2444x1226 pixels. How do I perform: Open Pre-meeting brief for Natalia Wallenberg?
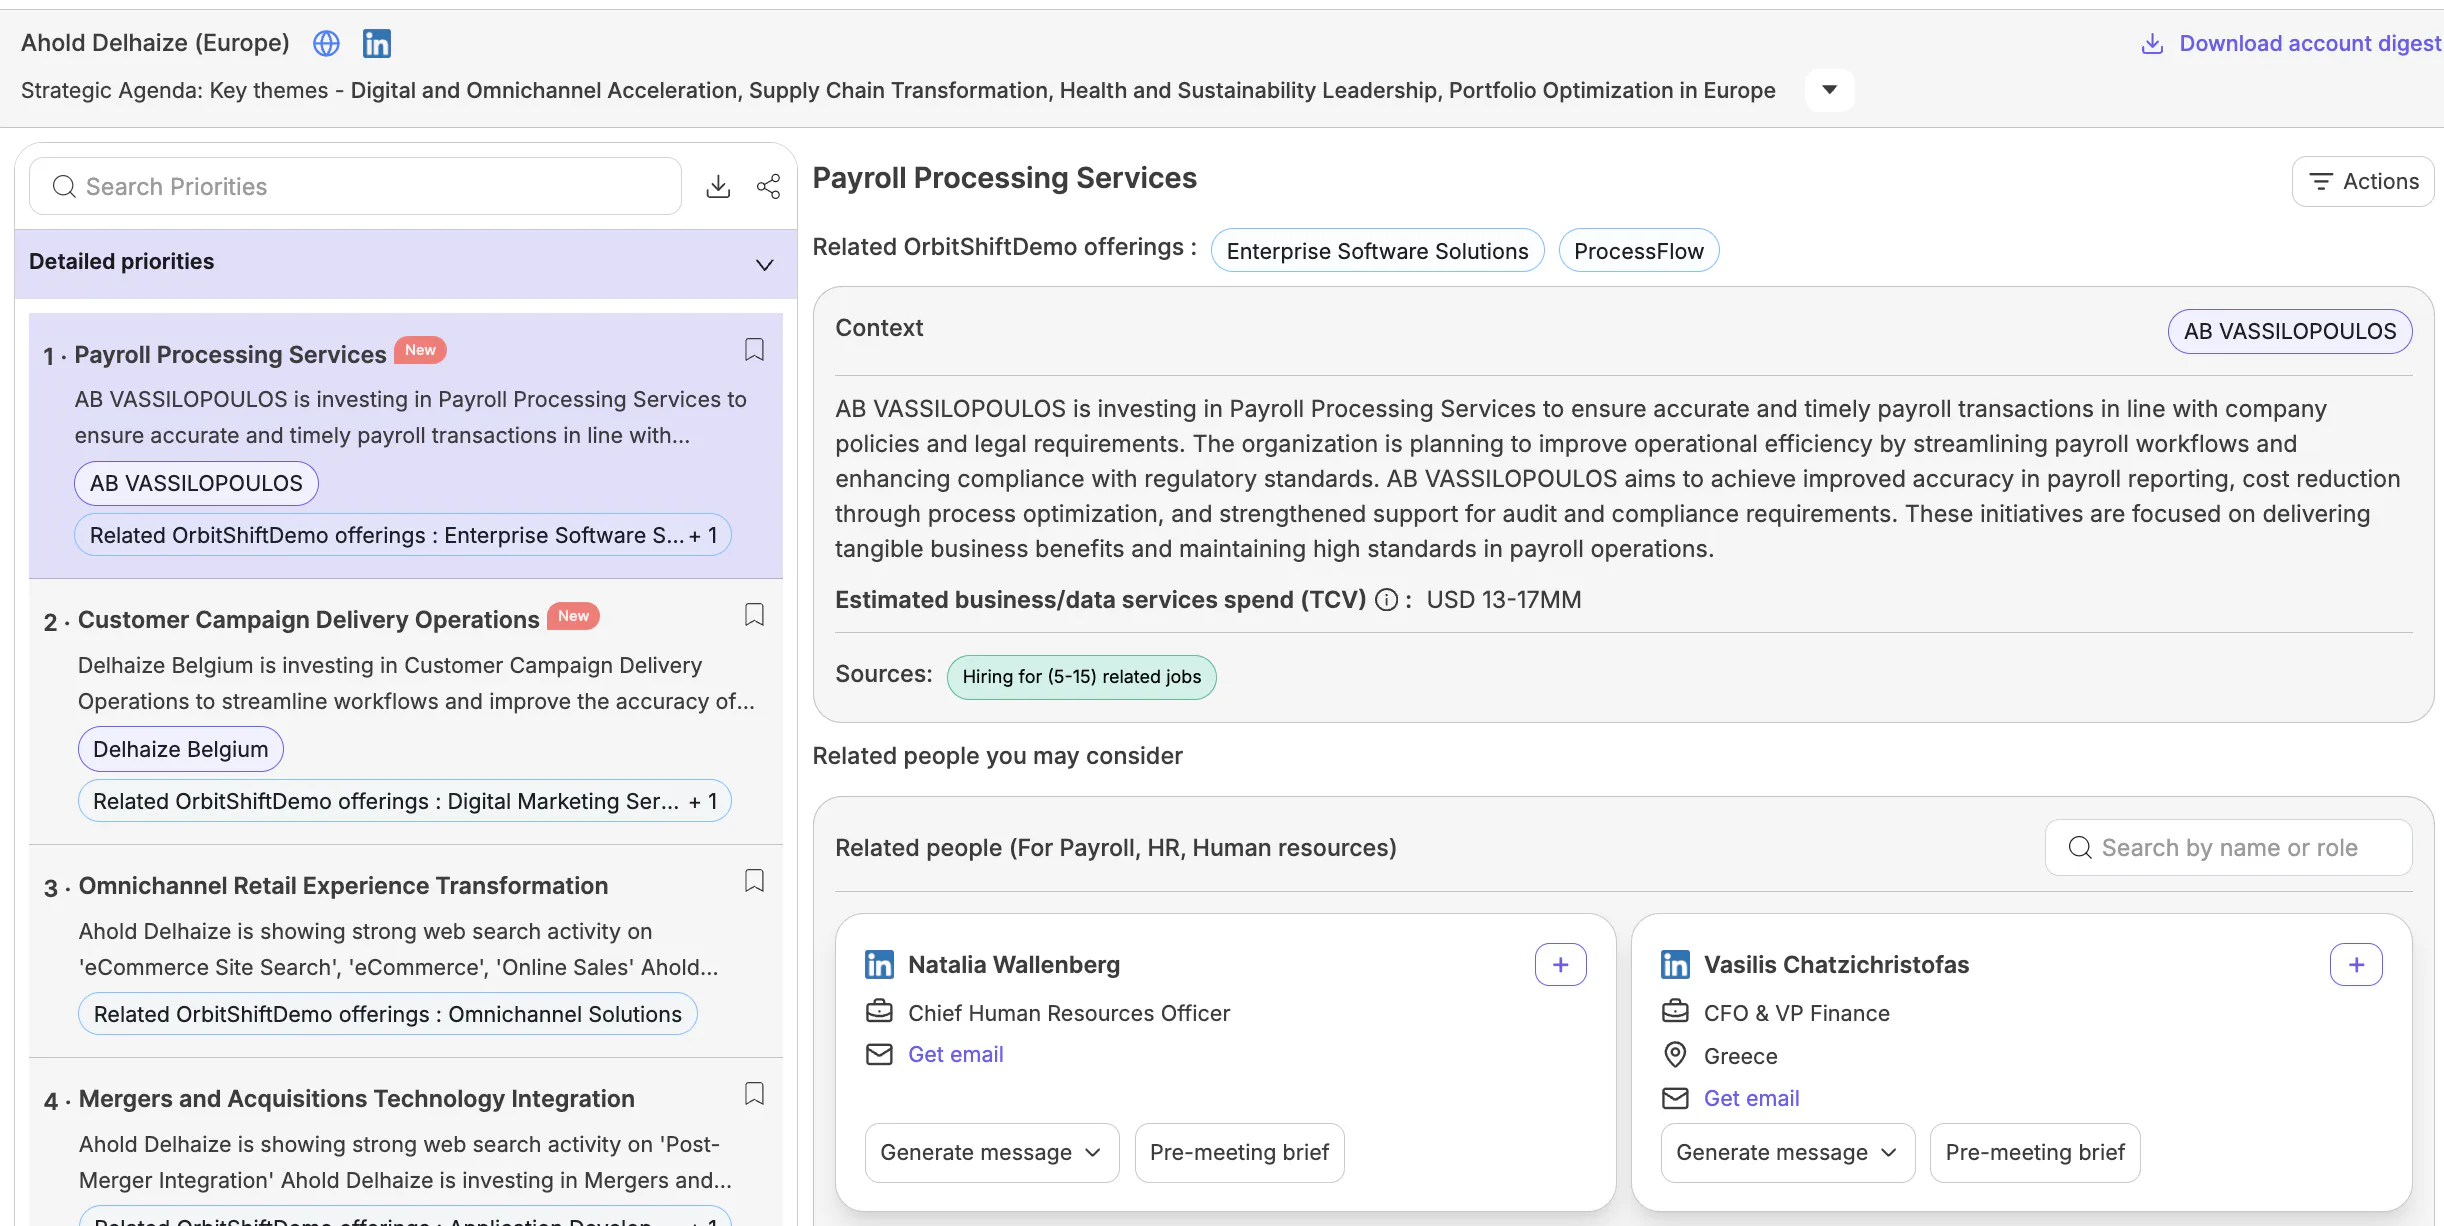[x=1239, y=1152]
